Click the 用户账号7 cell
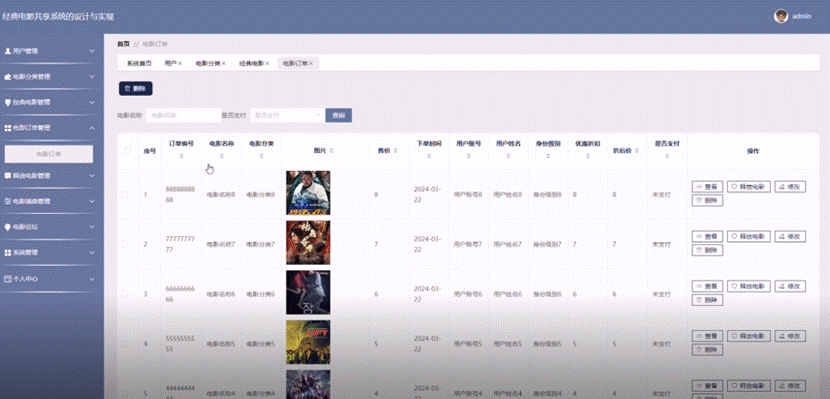The image size is (830, 399). coord(468,244)
